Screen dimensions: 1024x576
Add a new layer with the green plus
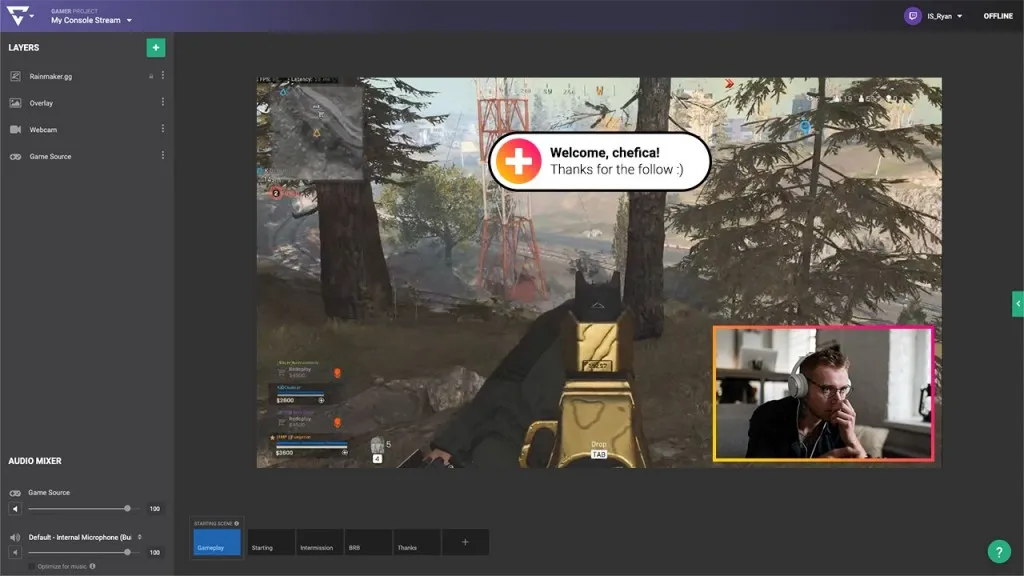[x=155, y=48]
